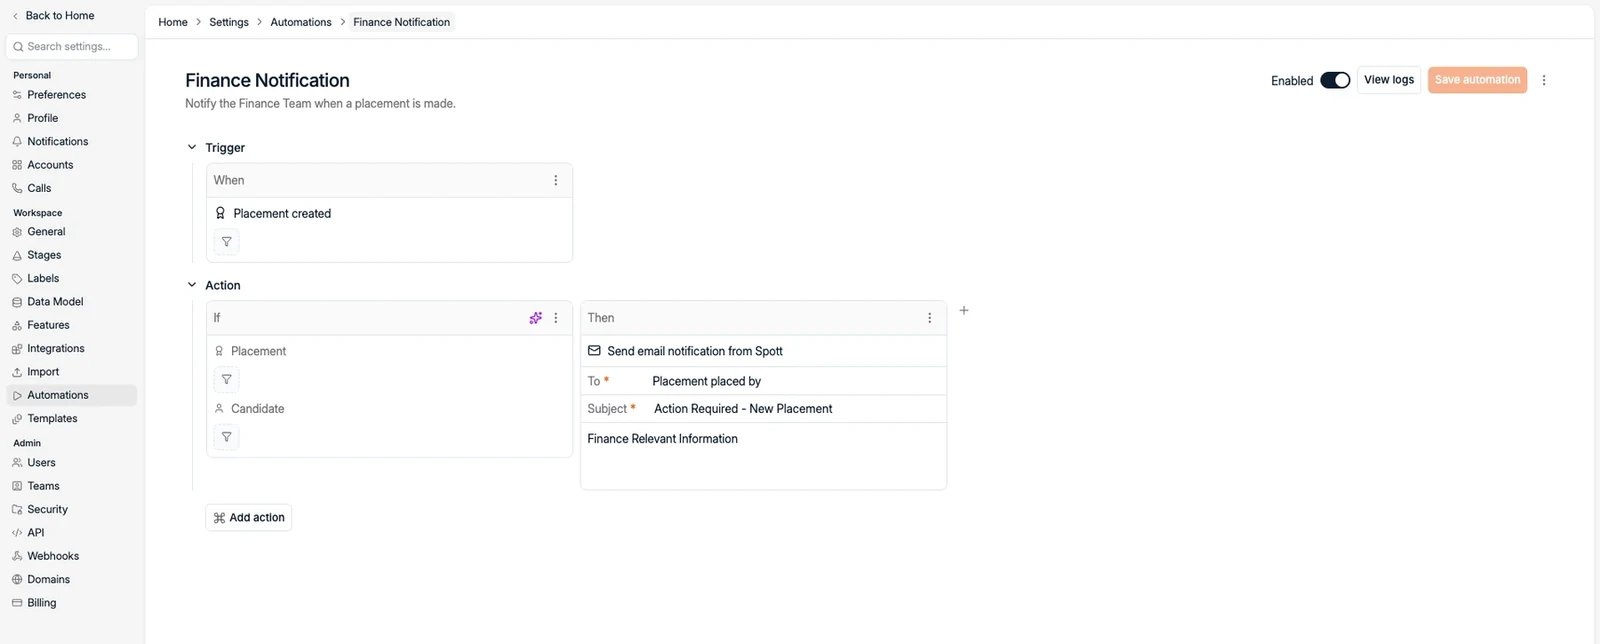This screenshot has width=1600, height=644.
Task: Edit the To recipient field
Action: (x=764, y=381)
